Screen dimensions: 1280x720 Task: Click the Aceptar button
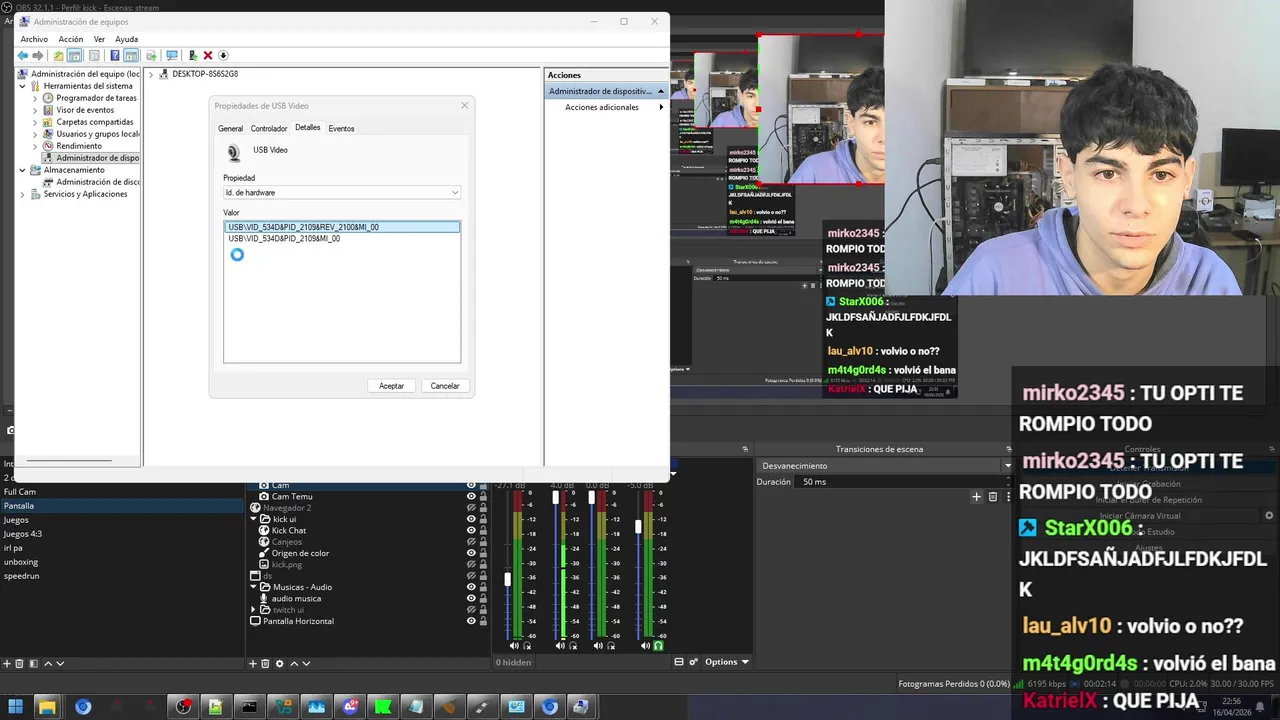click(391, 386)
